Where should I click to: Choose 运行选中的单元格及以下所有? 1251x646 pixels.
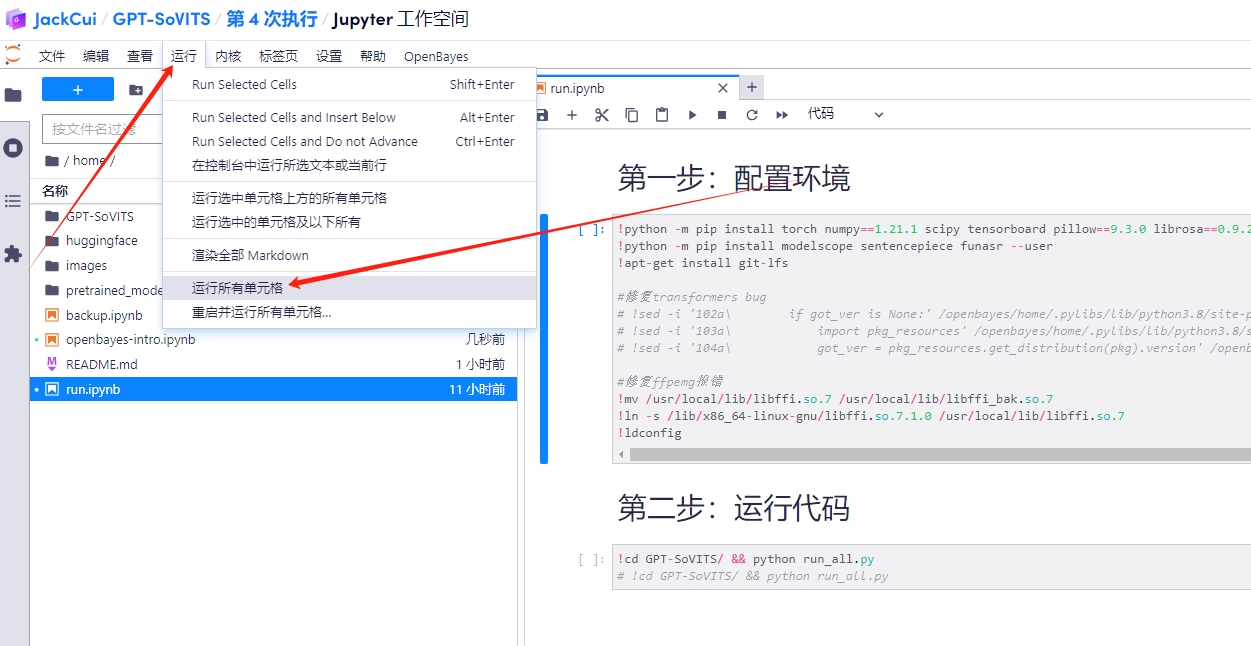tap(350, 222)
